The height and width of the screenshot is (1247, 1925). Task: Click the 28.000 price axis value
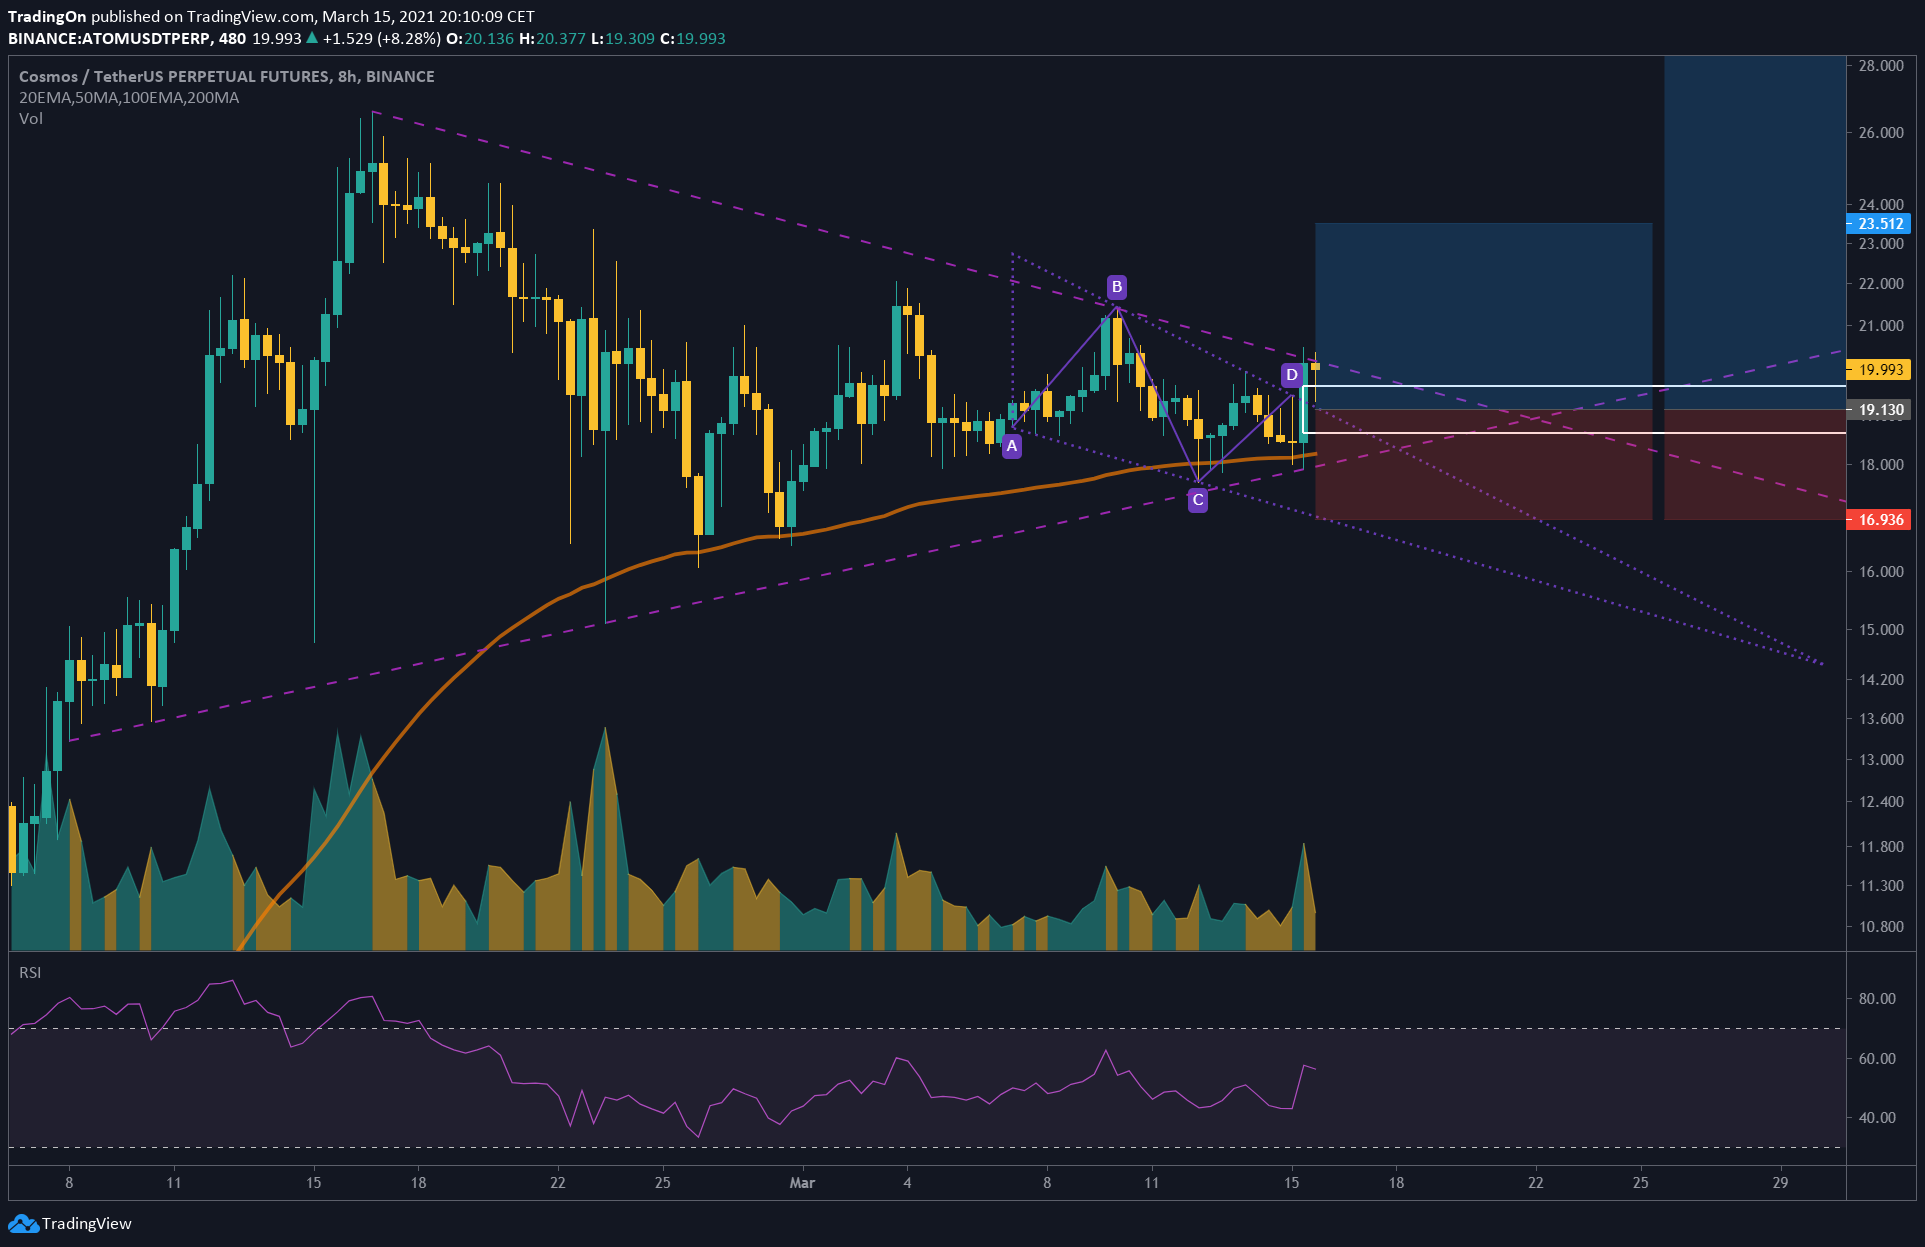pos(1881,66)
